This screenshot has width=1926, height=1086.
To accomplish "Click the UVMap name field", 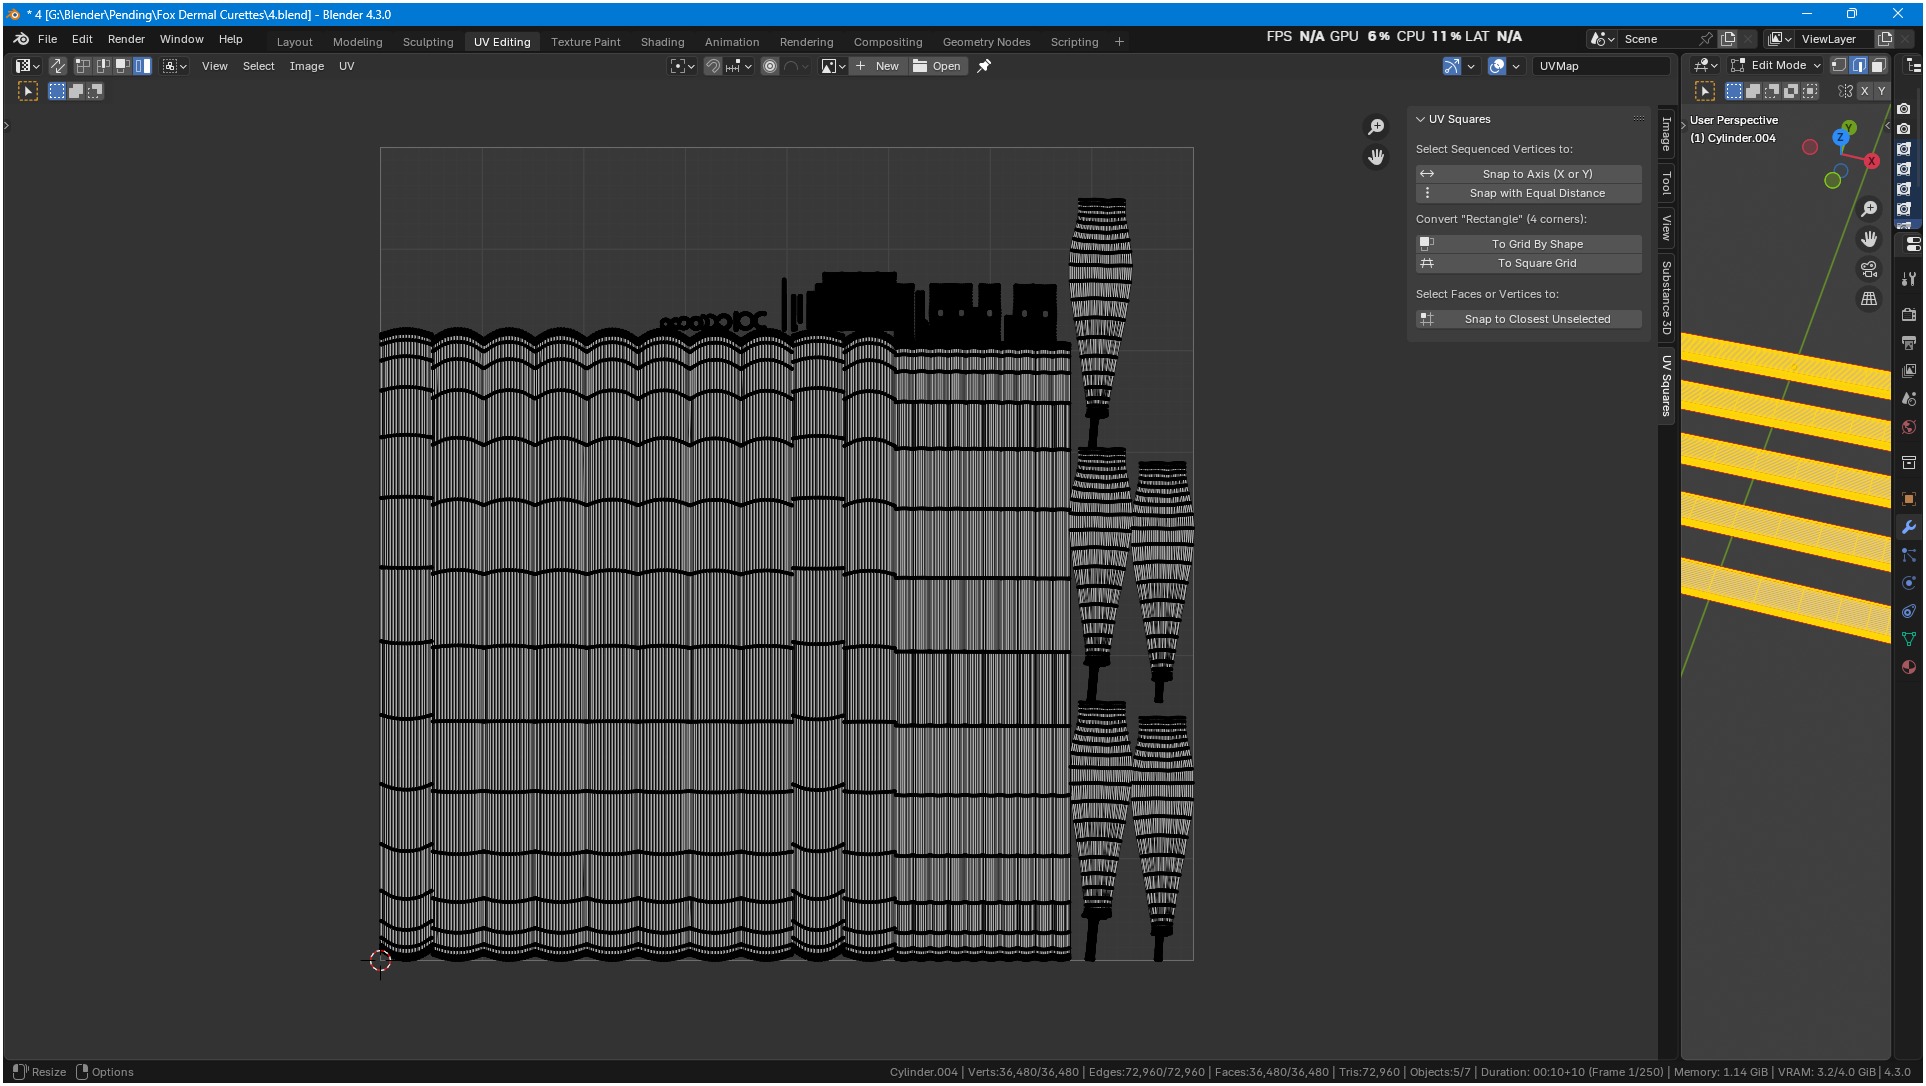I will [1600, 66].
